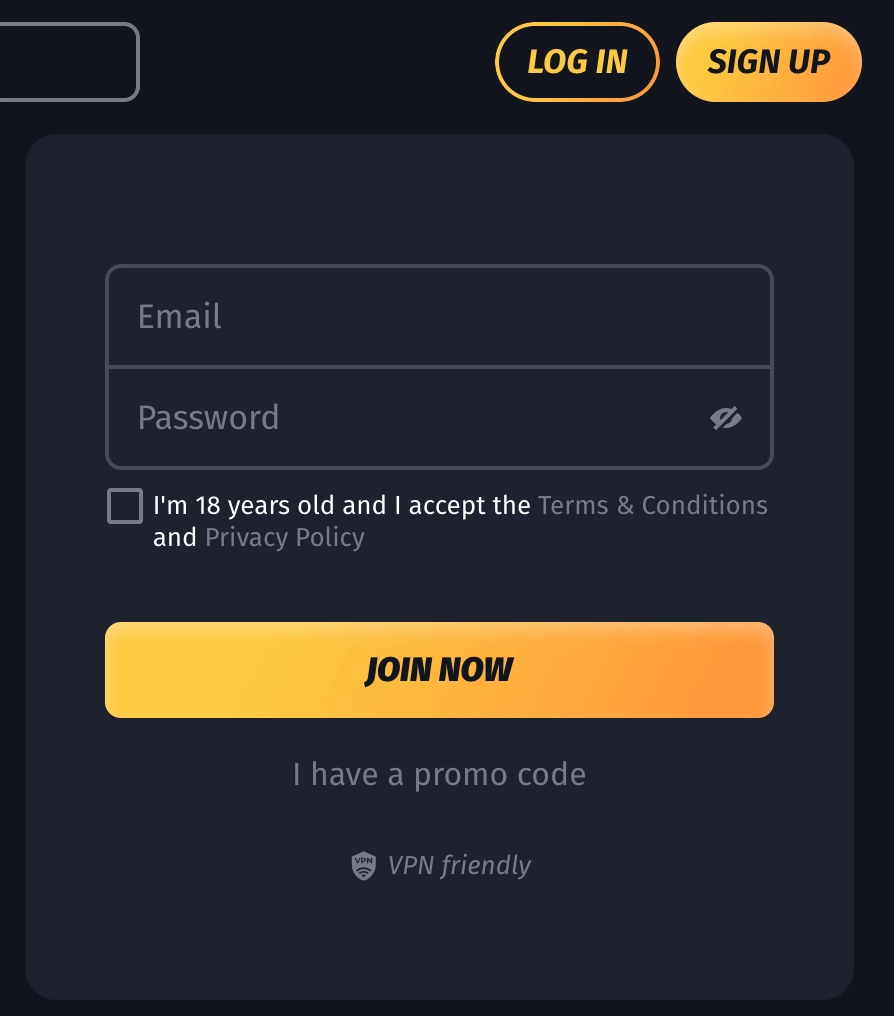The width and height of the screenshot is (894, 1016).
Task: Click the VPN friendly label text
Action: coord(459,866)
